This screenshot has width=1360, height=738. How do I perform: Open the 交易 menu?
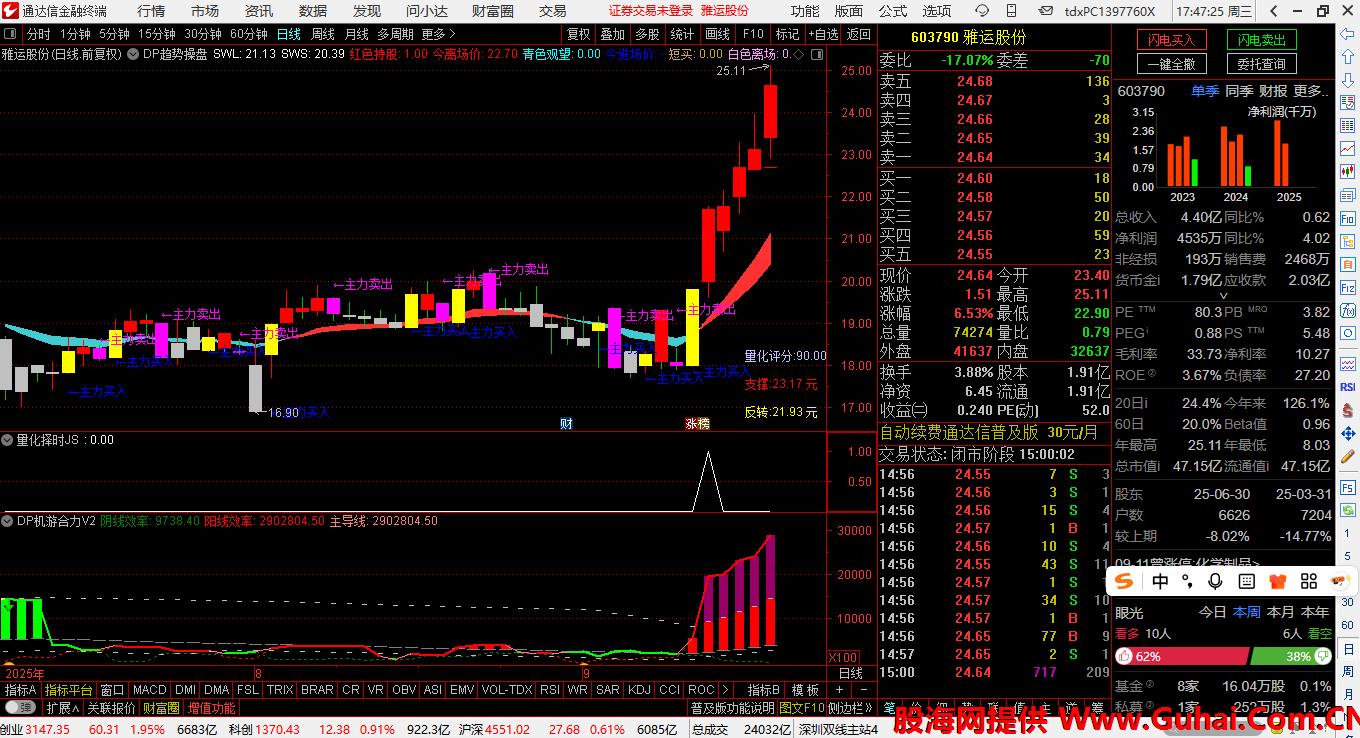(x=553, y=11)
